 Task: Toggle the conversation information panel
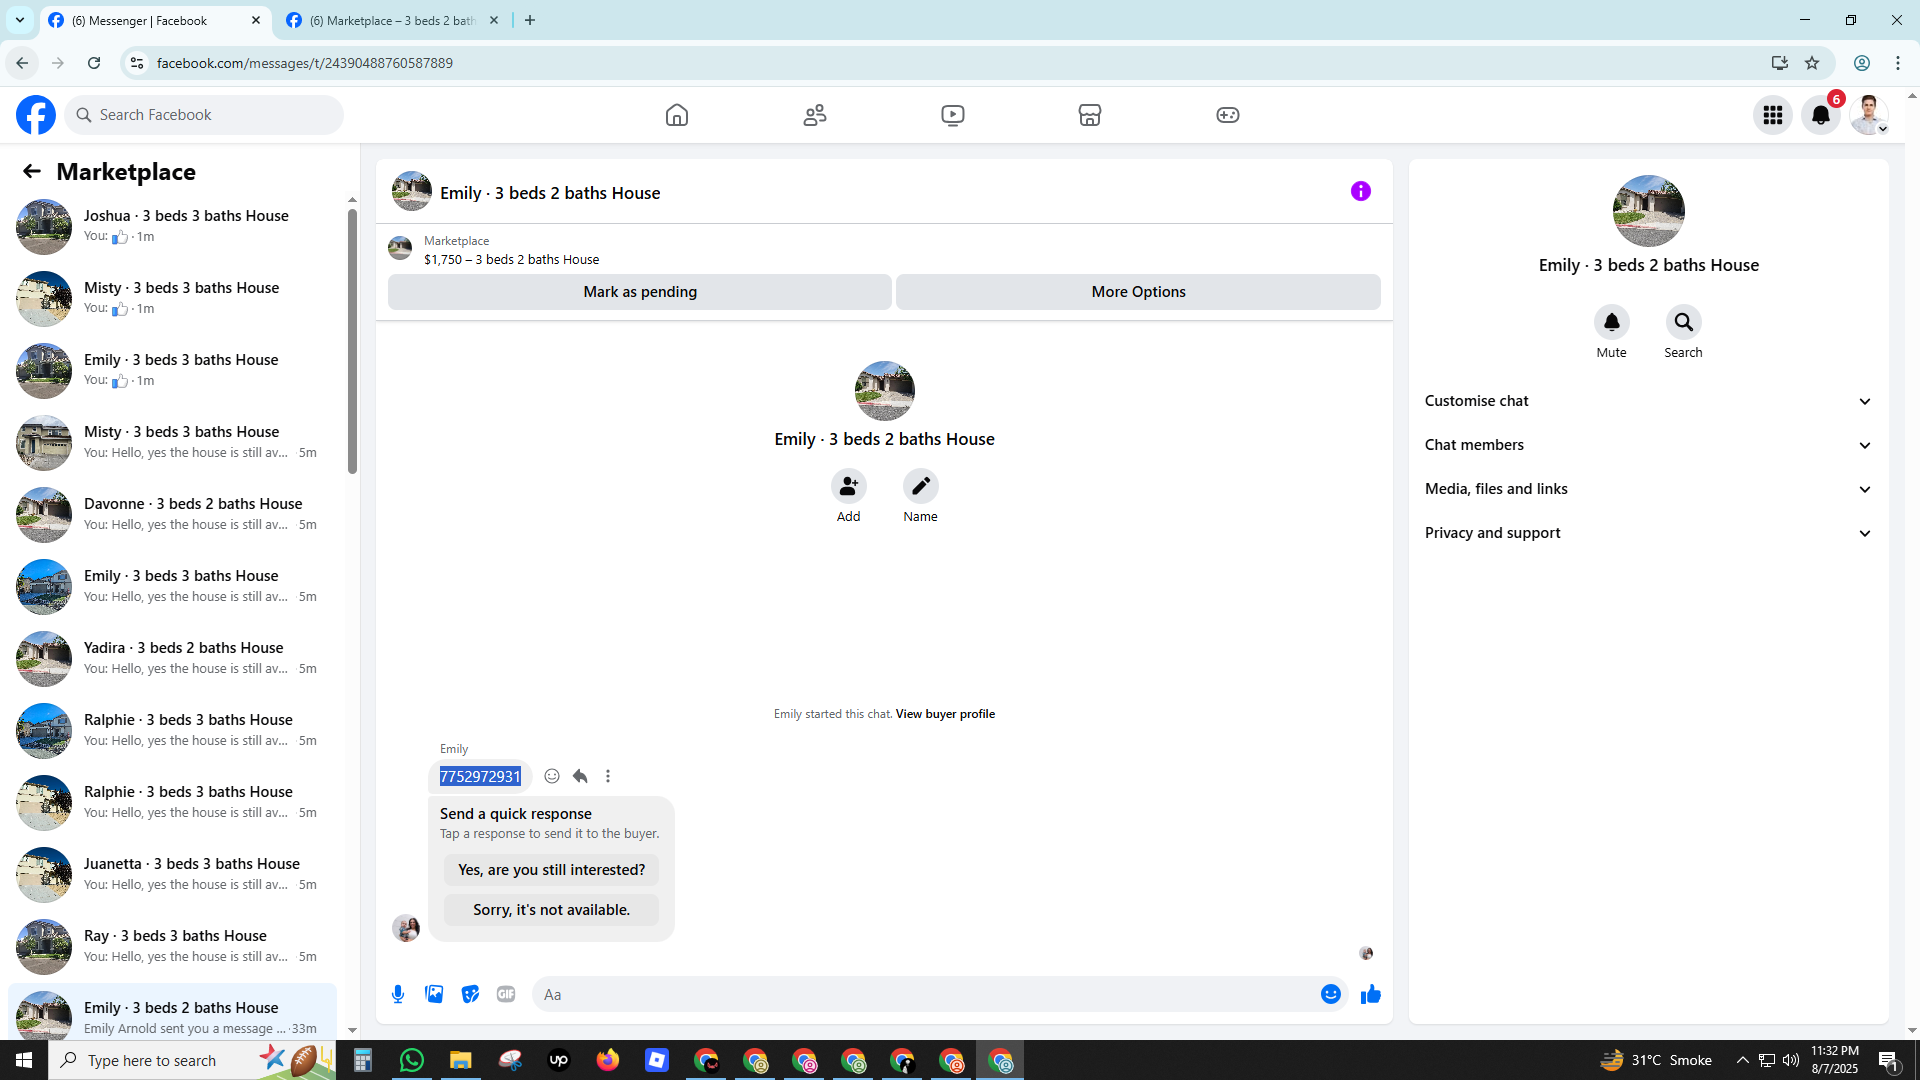[1360, 191]
